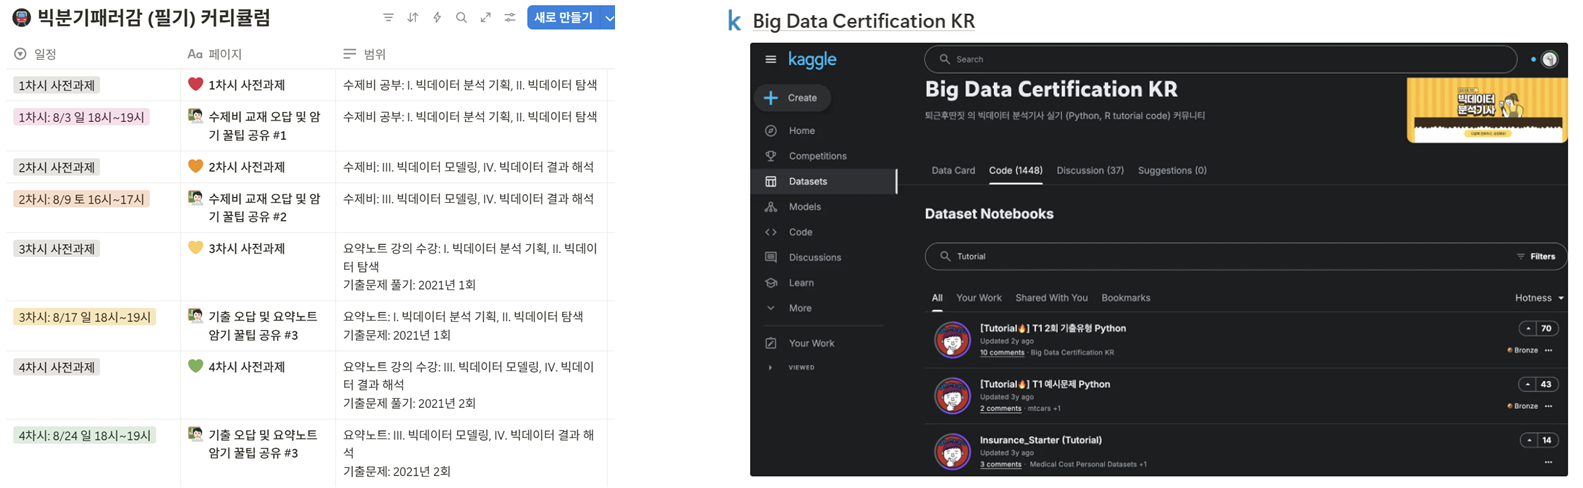Open Competitions in Kaggle sidebar

(817, 156)
